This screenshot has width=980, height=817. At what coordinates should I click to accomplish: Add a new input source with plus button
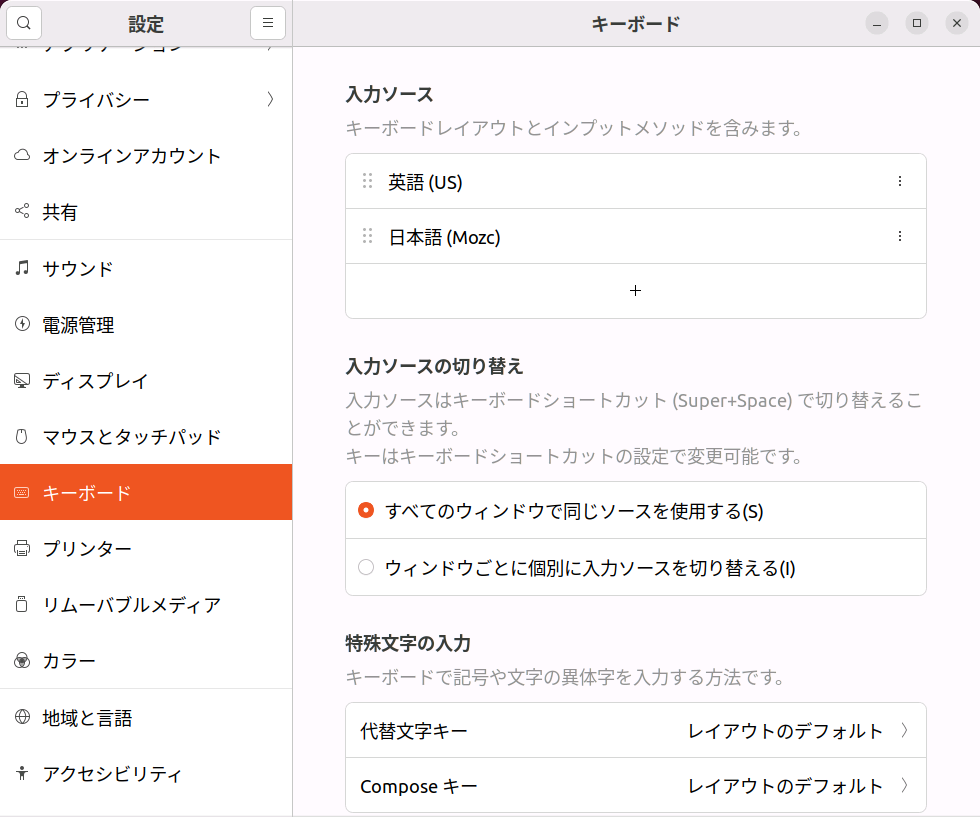pos(636,291)
